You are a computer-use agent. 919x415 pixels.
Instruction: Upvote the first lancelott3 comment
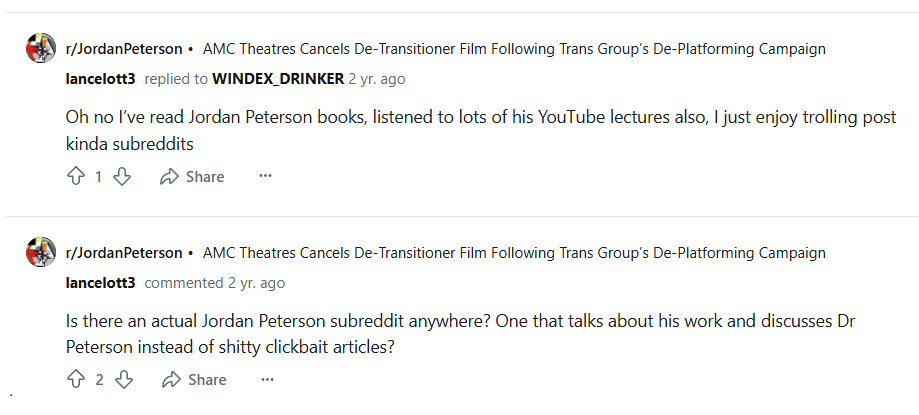click(76, 176)
